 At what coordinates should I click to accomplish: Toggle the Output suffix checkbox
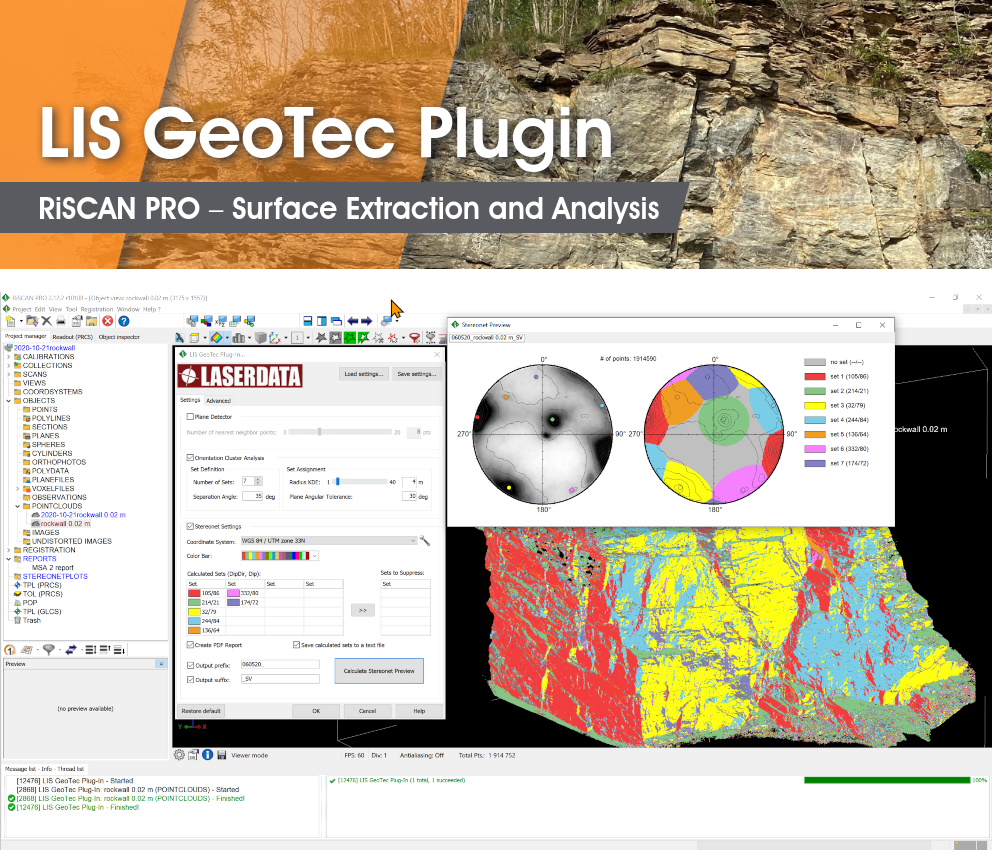pos(190,680)
